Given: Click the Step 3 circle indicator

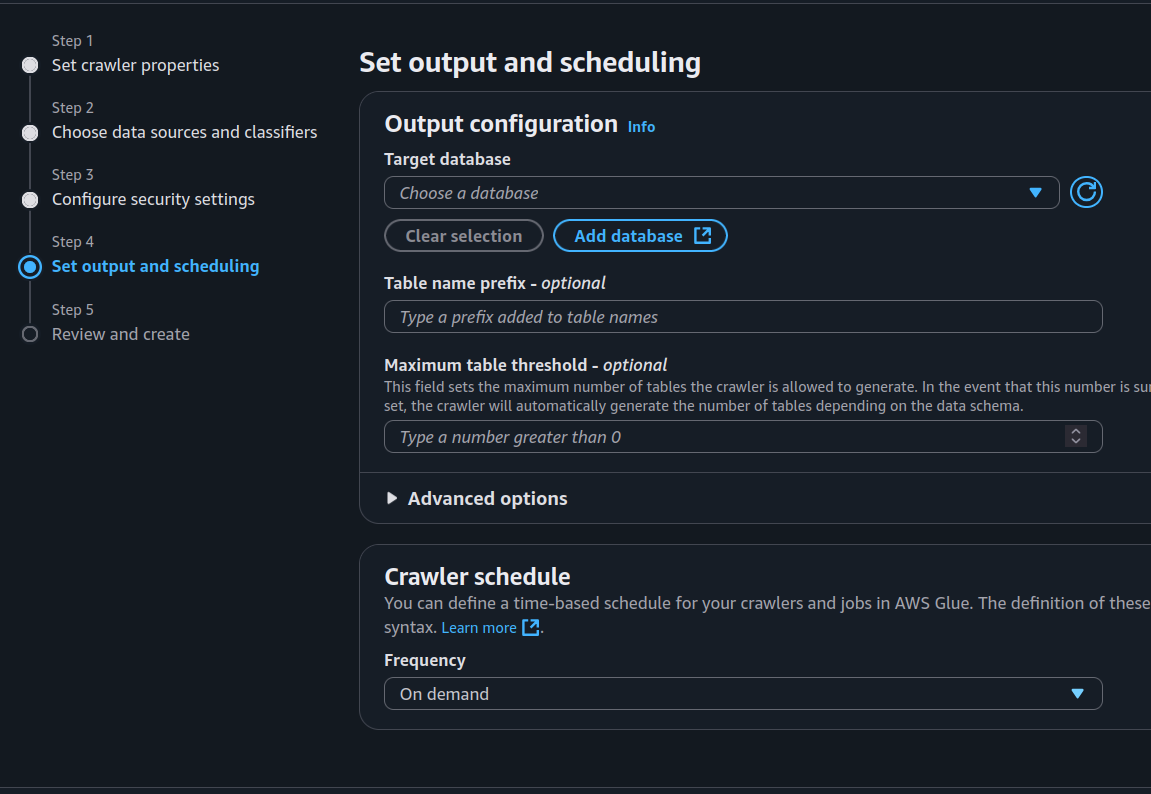Looking at the screenshot, I should [30, 200].
